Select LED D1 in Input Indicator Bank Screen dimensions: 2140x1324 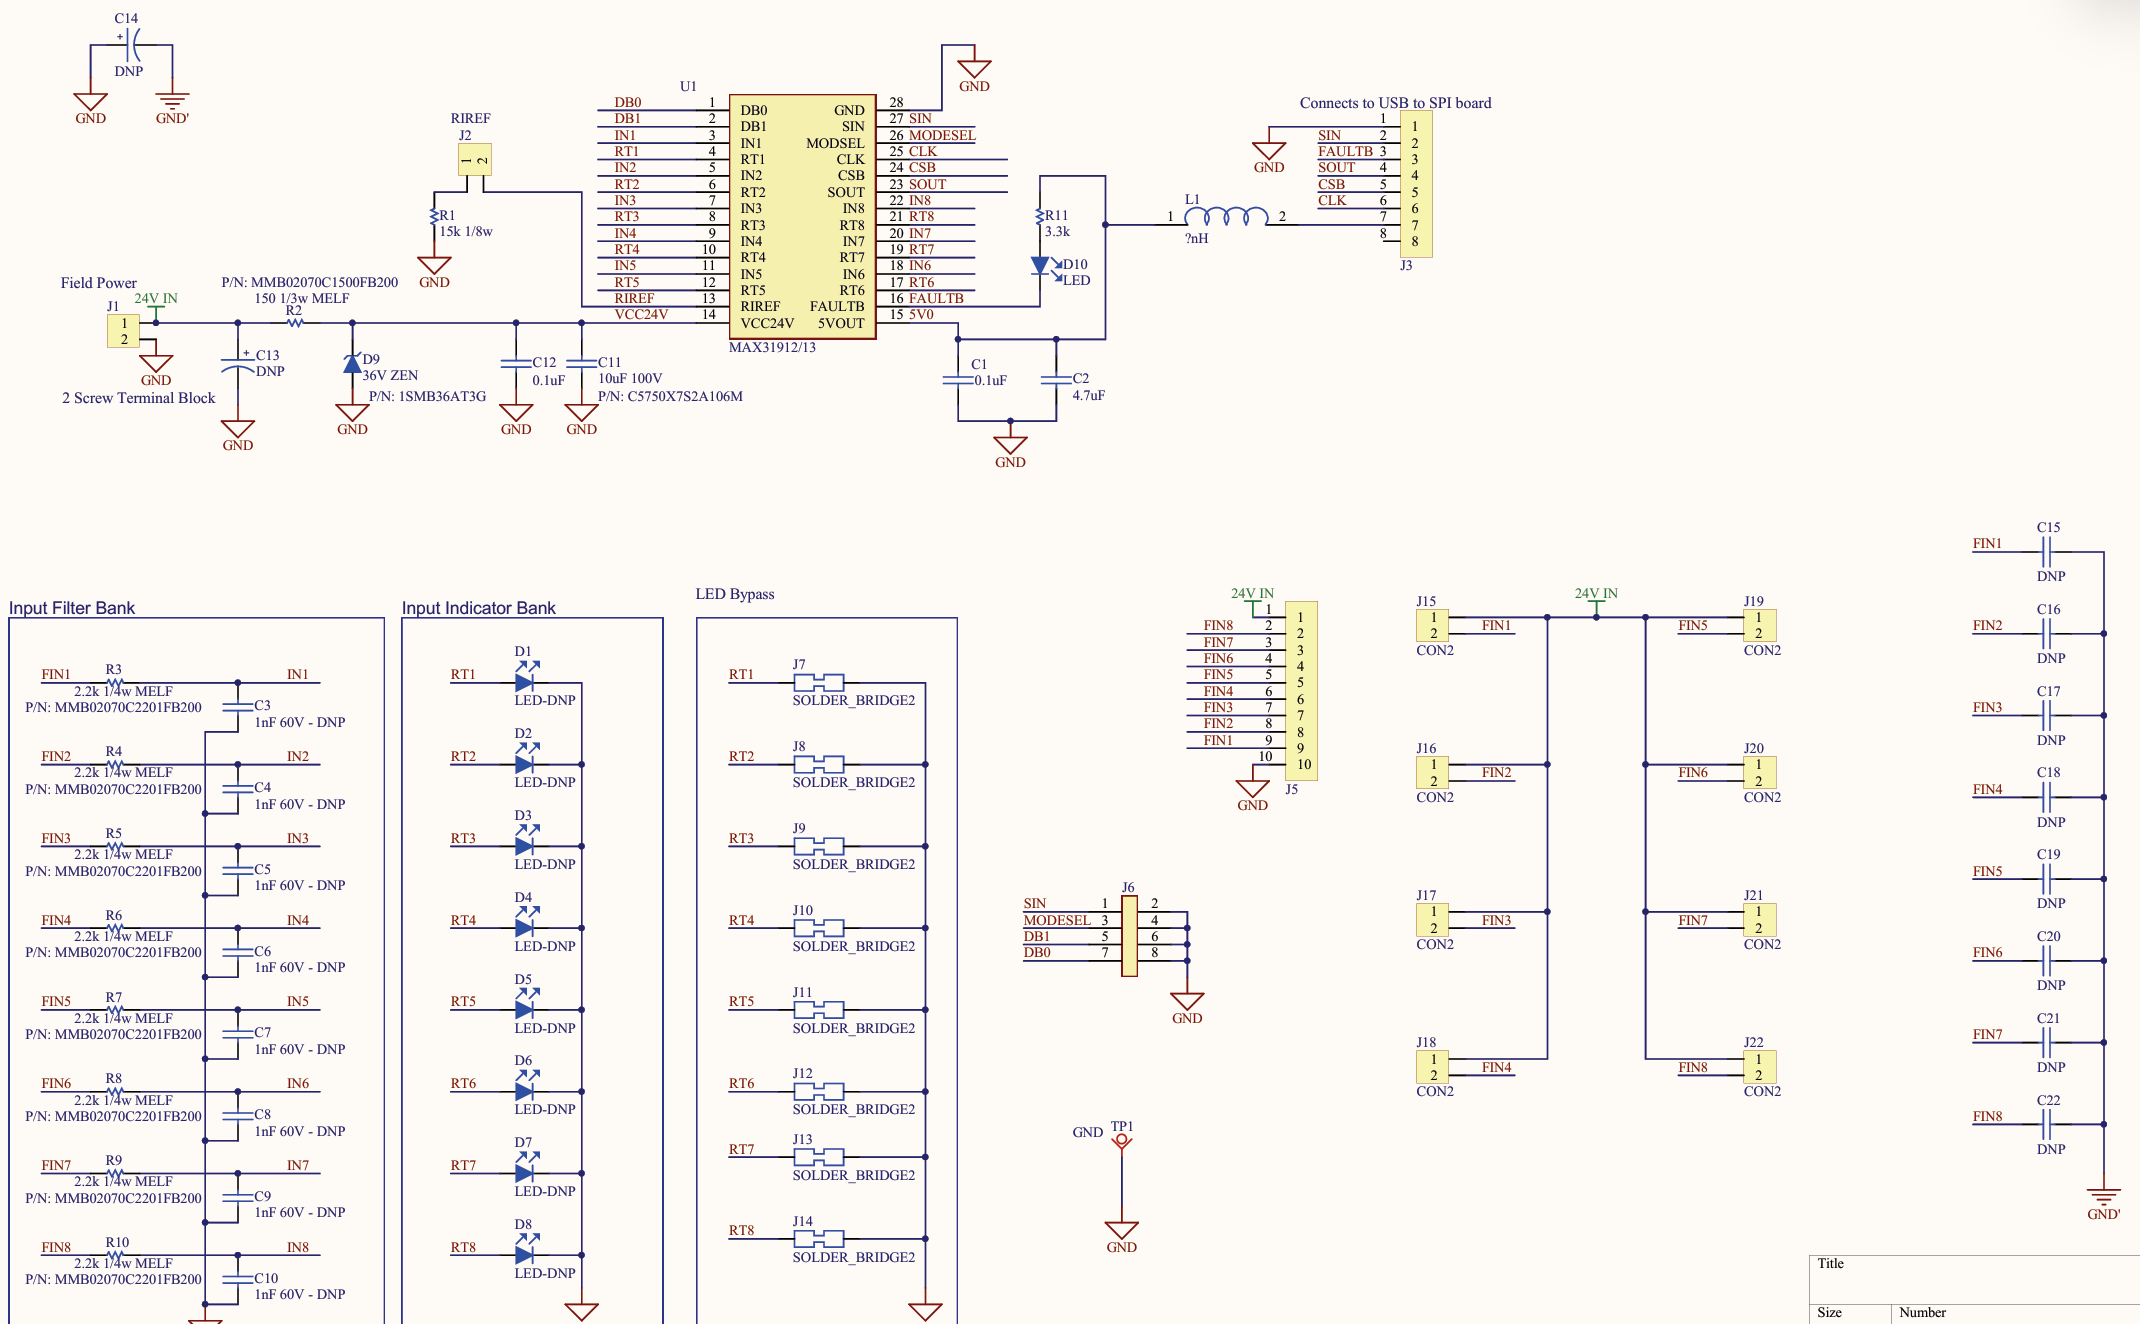coord(524,682)
